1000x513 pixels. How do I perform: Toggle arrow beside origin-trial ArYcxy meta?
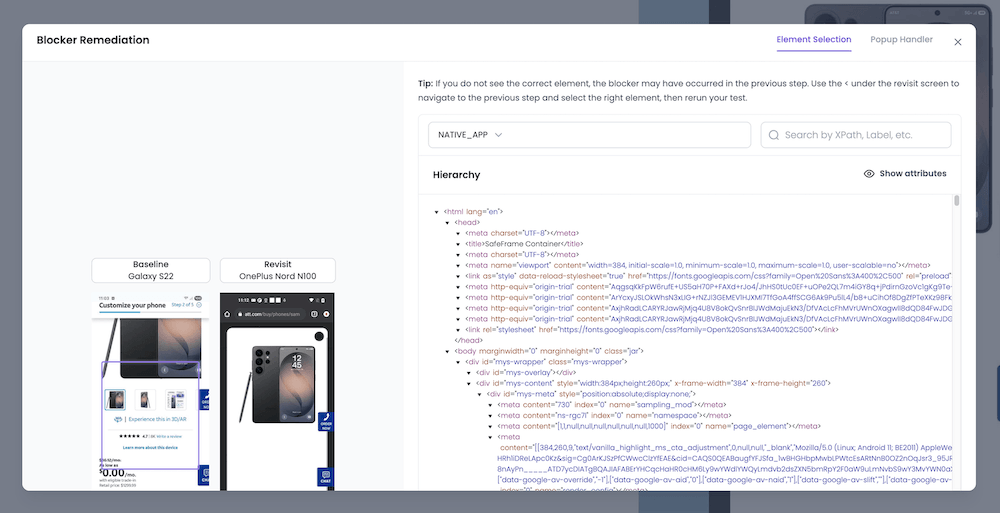tap(458, 298)
